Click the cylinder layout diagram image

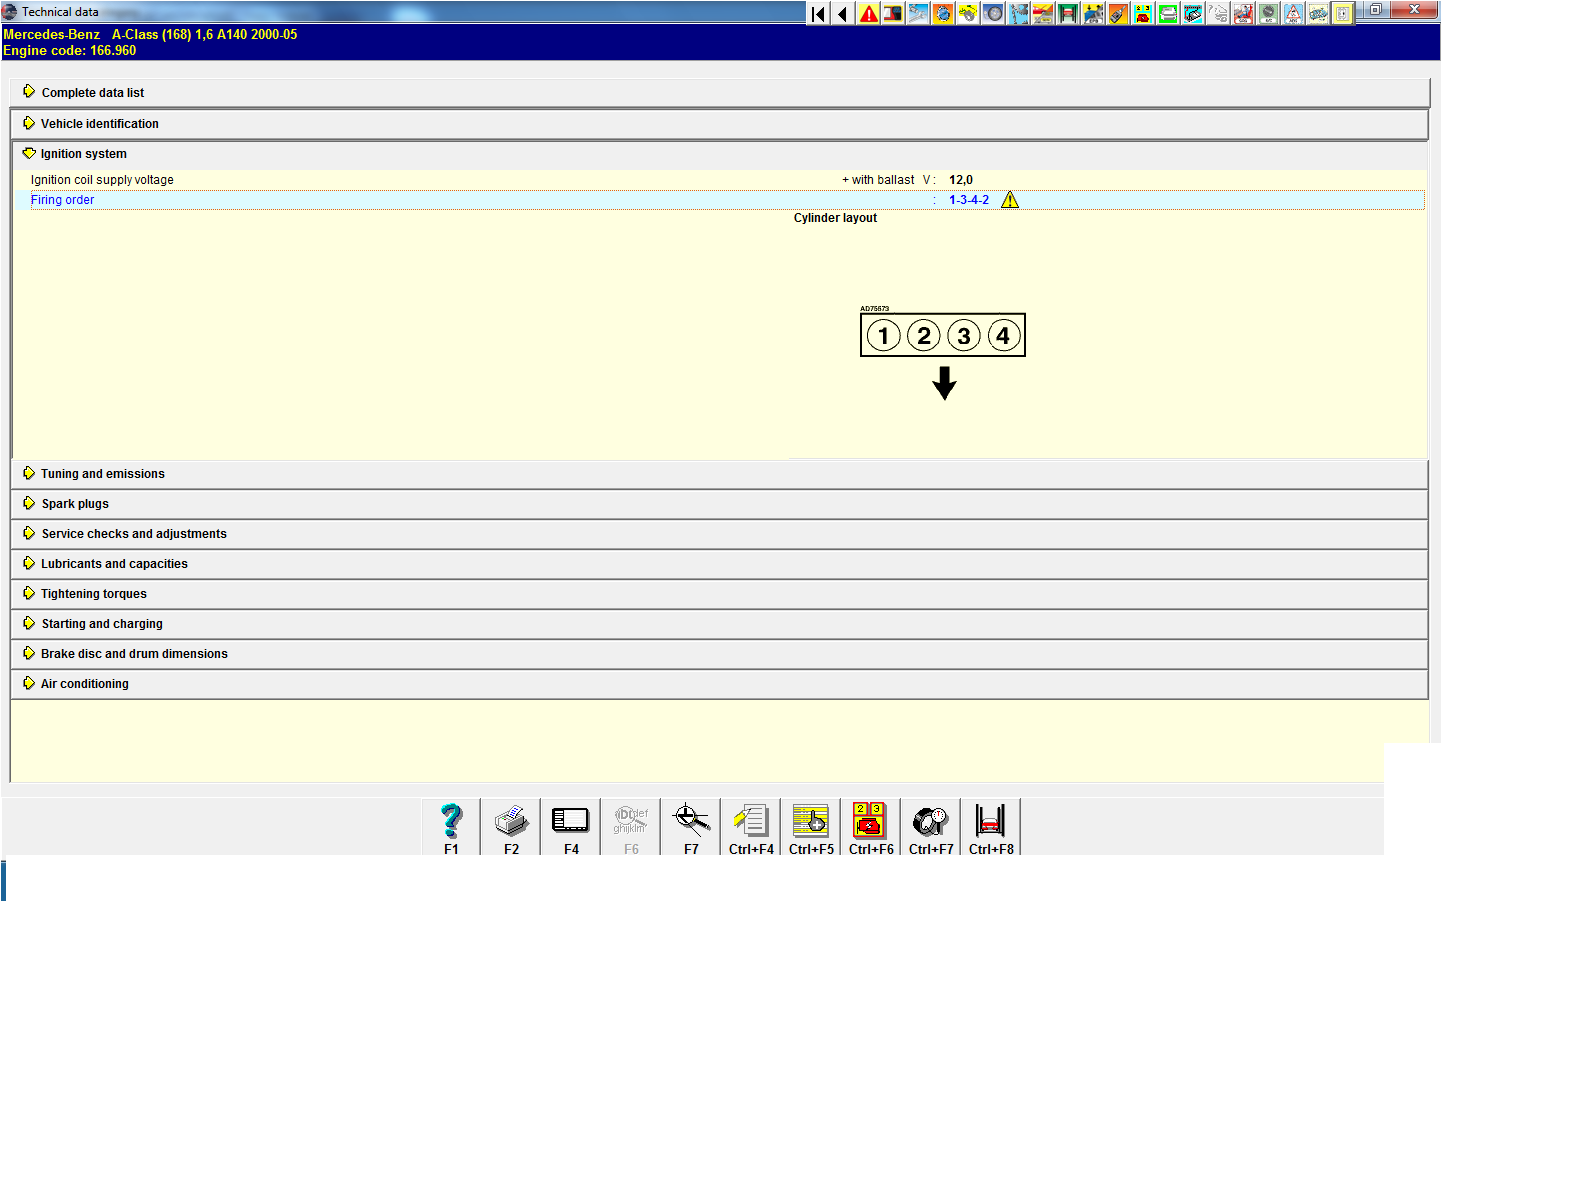pyautogui.click(x=943, y=352)
